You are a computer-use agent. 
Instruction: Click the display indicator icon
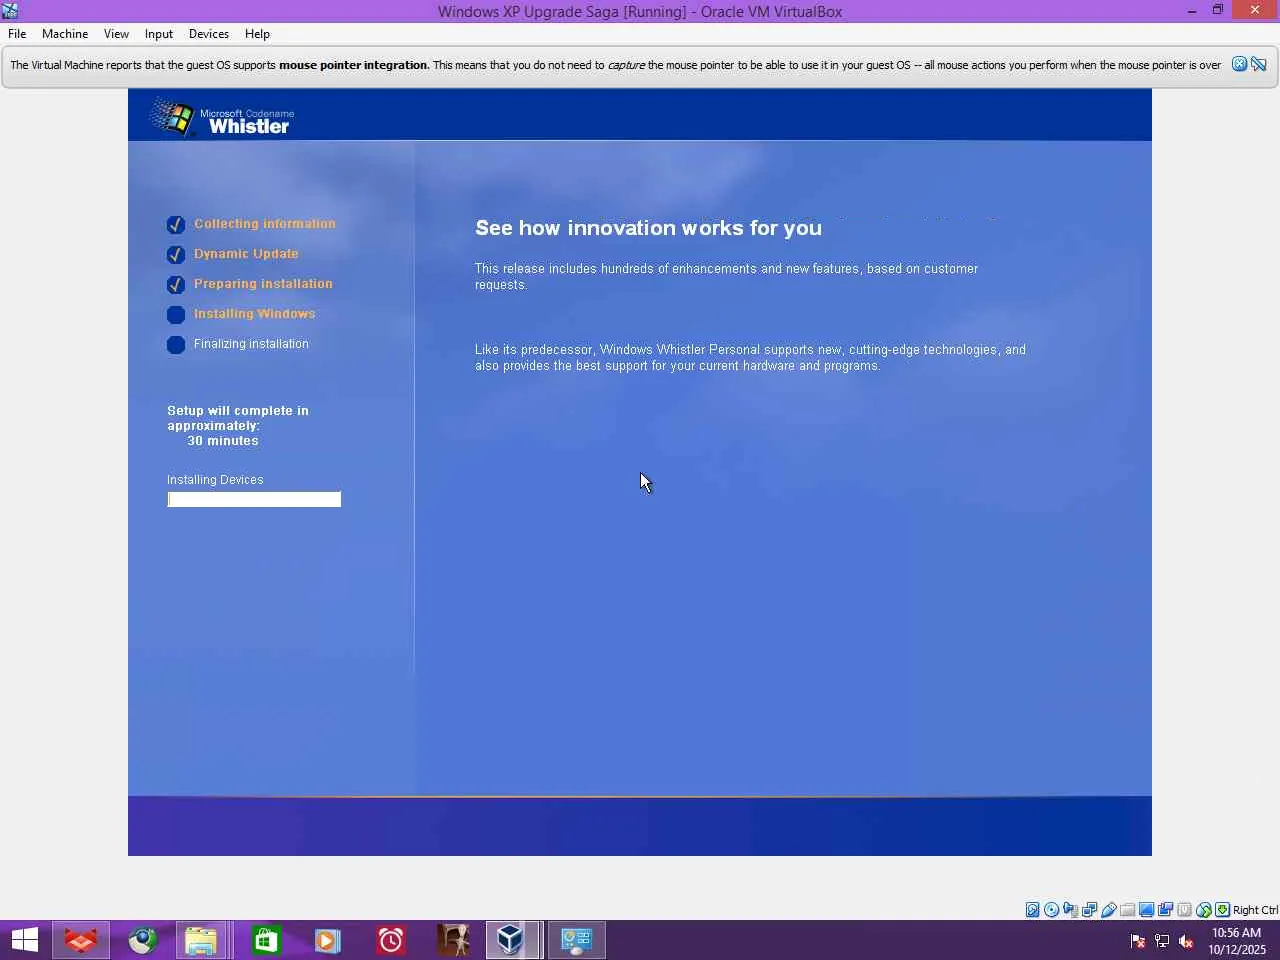pos(1146,910)
